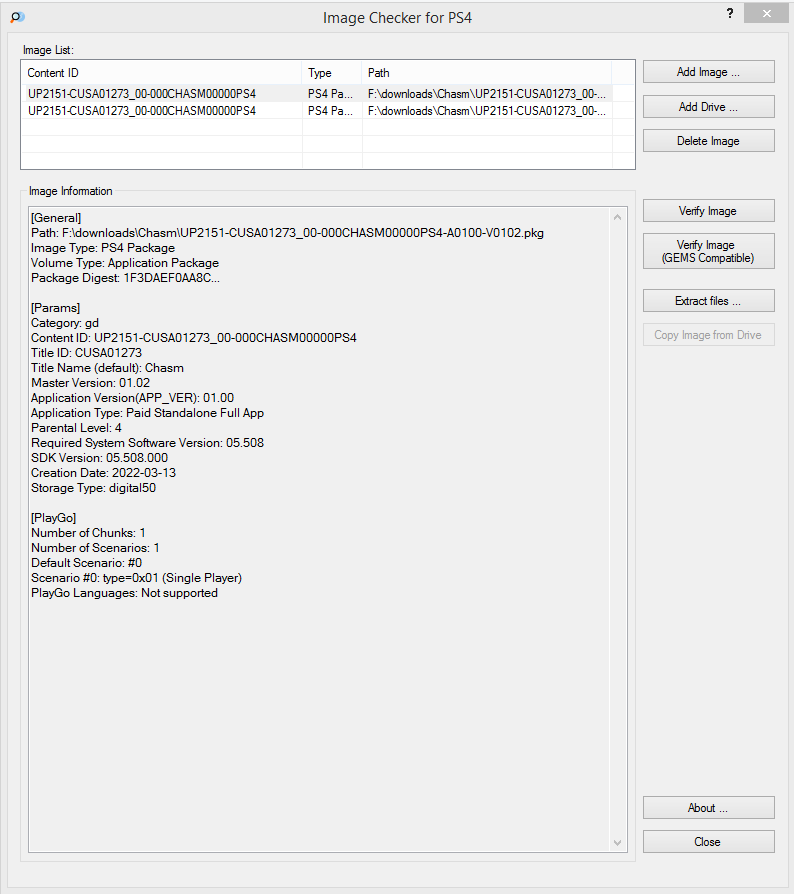
Task: Click the Title Name (default): Chasm line
Action: click(x=107, y=368)
